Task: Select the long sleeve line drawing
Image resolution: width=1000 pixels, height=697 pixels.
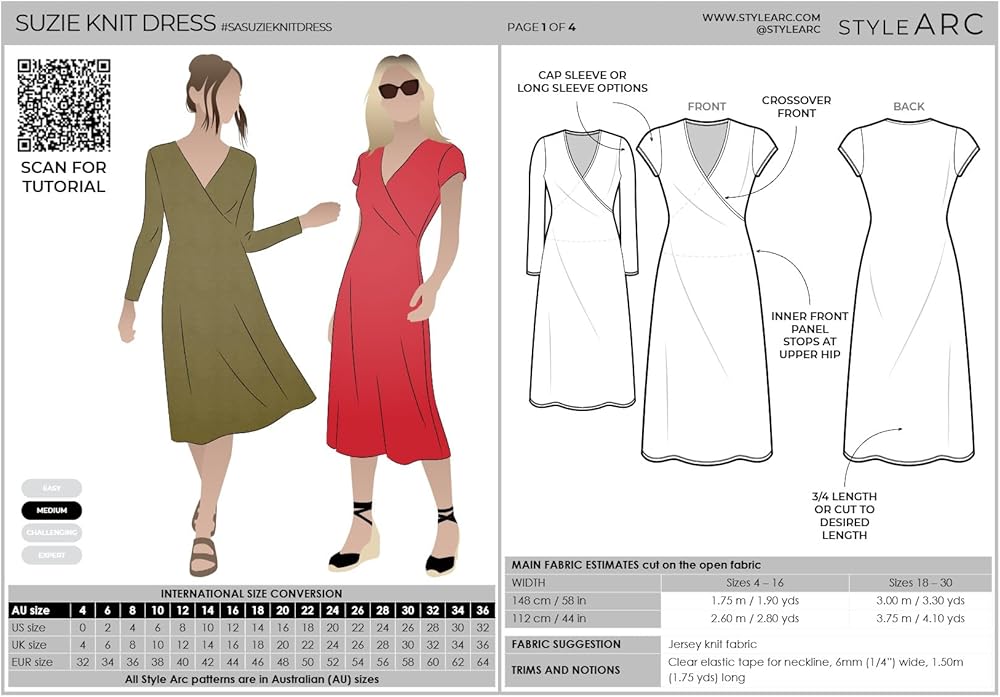Action: [x=582, y=268]
